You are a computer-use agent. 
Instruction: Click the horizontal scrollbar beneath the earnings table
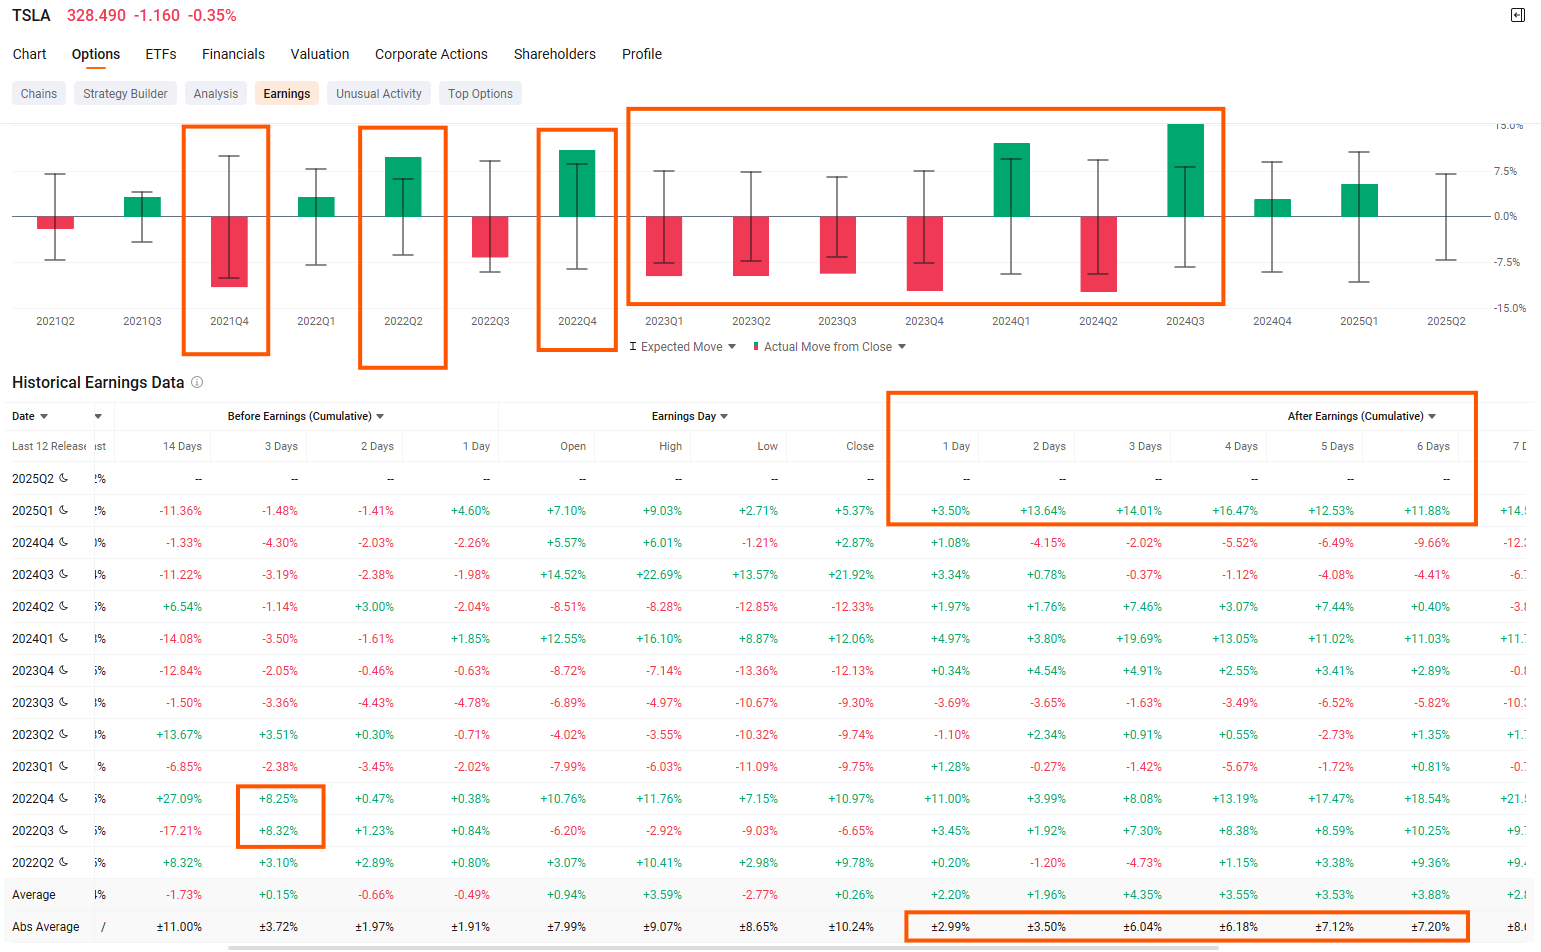pos(723,948)
